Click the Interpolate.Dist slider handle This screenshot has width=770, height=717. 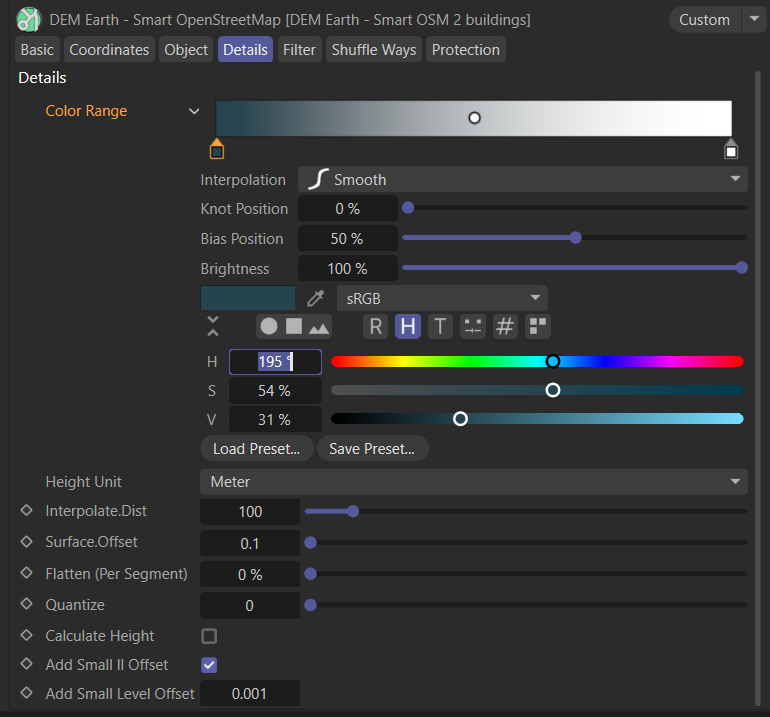coord(353,511)
